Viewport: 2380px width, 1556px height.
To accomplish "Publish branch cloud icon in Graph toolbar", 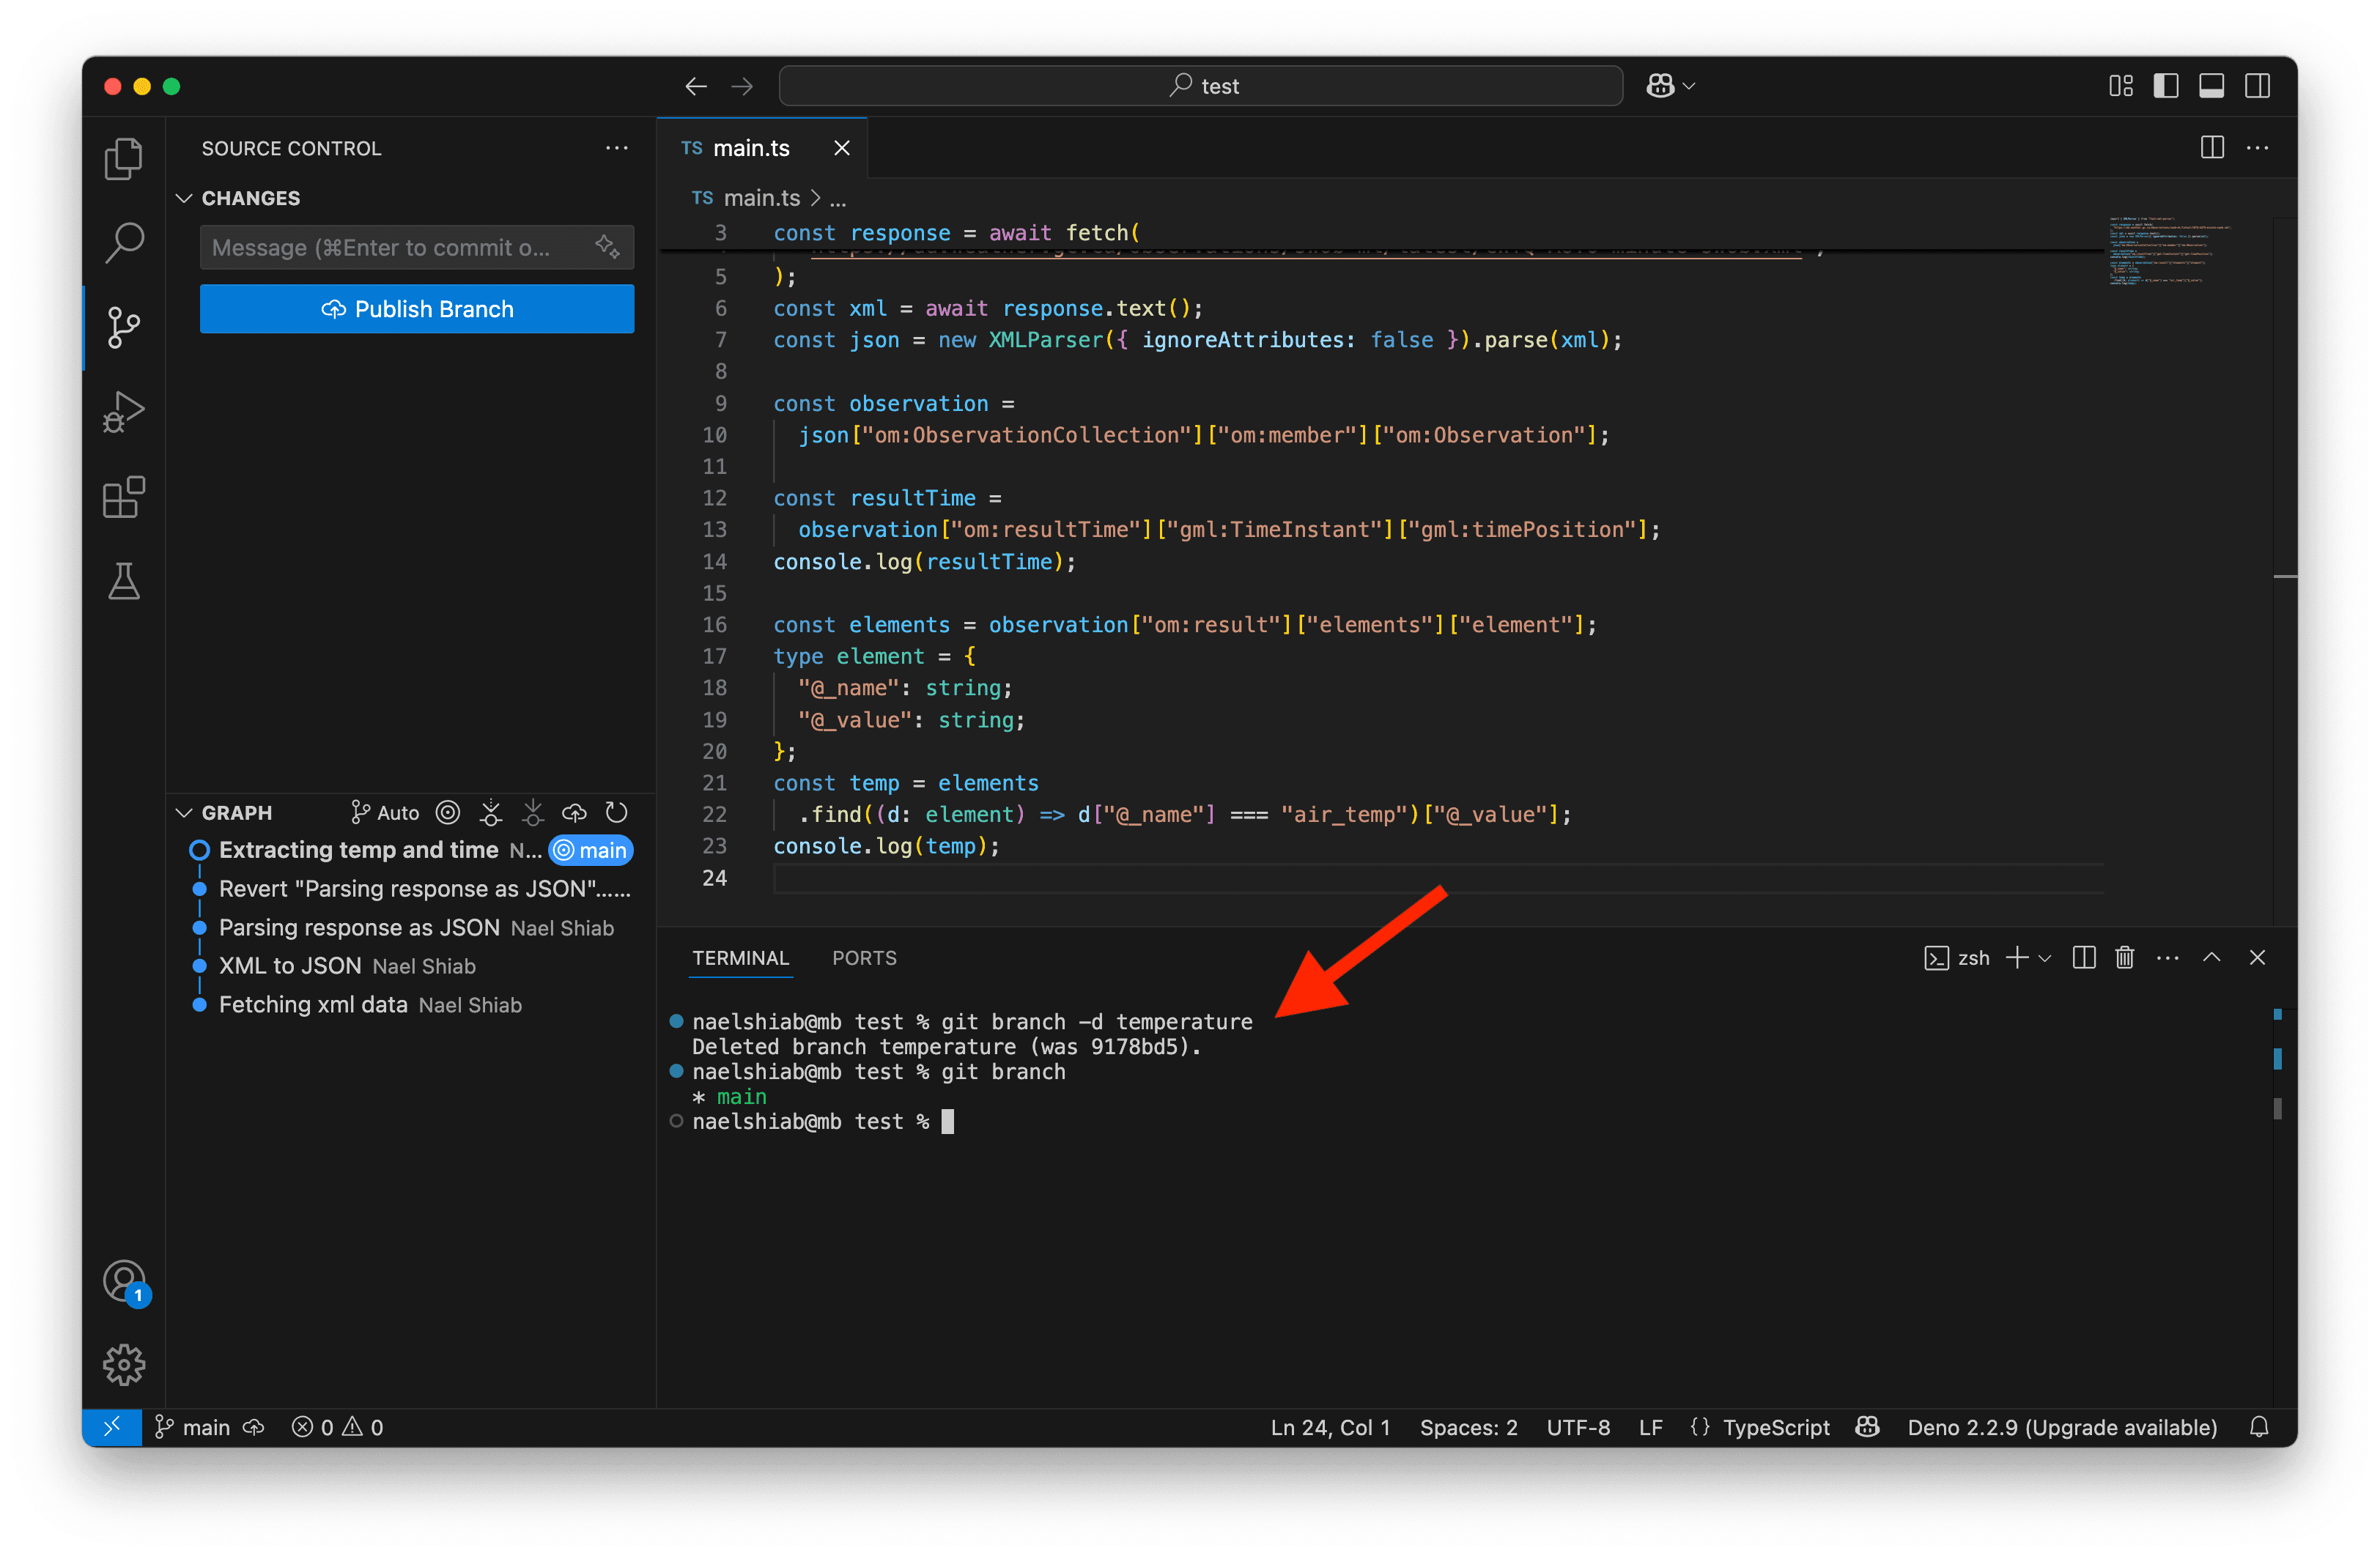I will click(575, 813).
